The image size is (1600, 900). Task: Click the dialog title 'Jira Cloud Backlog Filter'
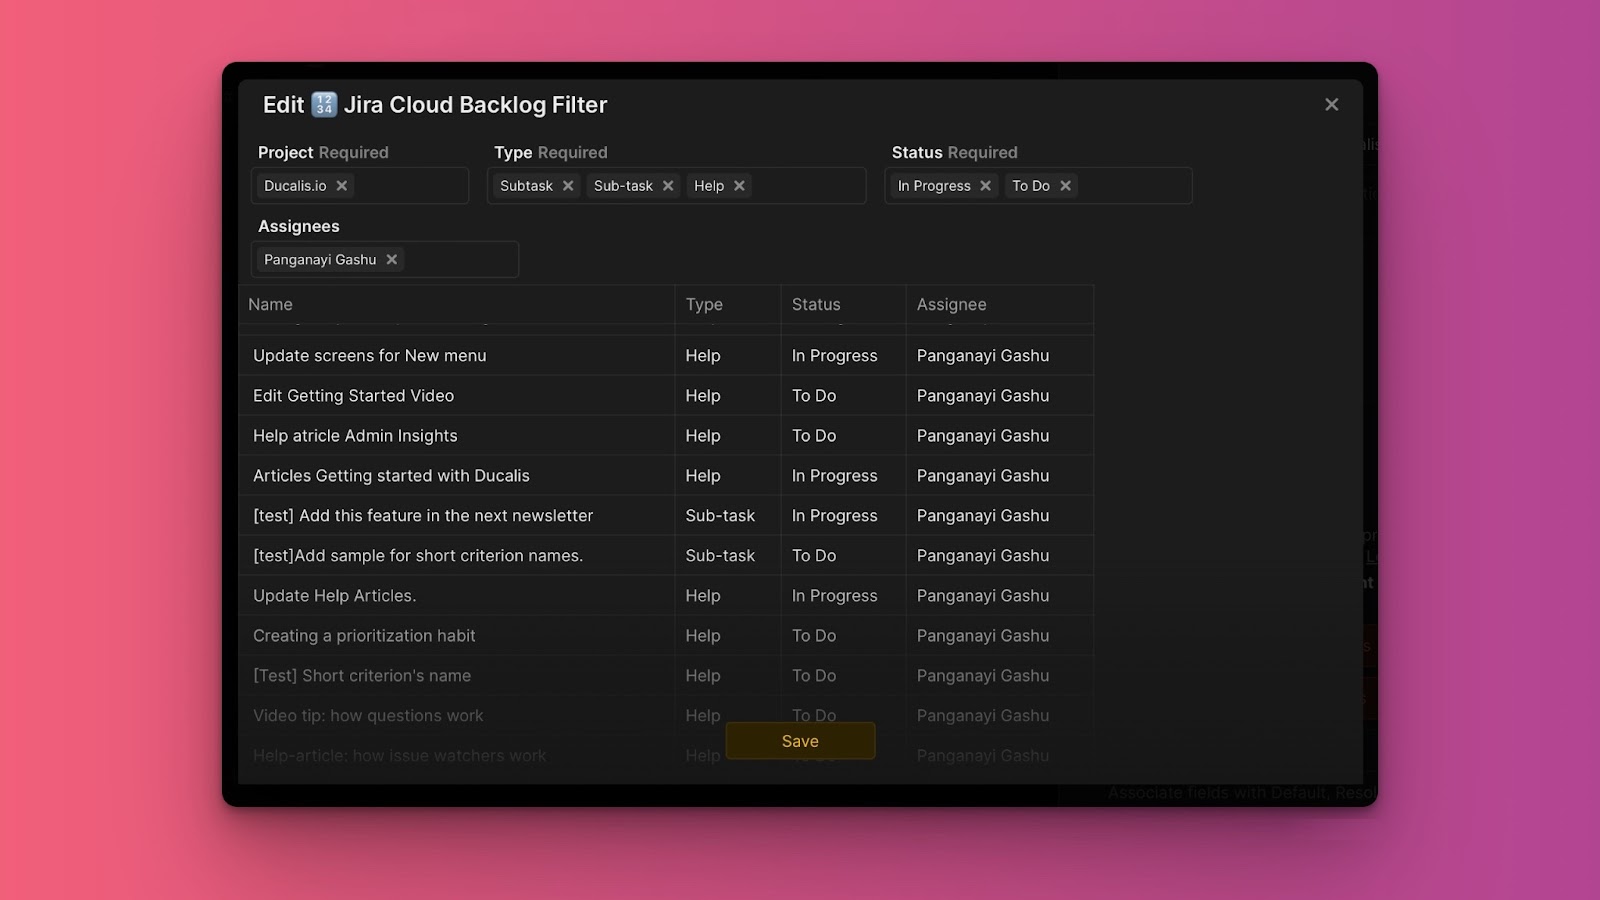click(475, 105)
